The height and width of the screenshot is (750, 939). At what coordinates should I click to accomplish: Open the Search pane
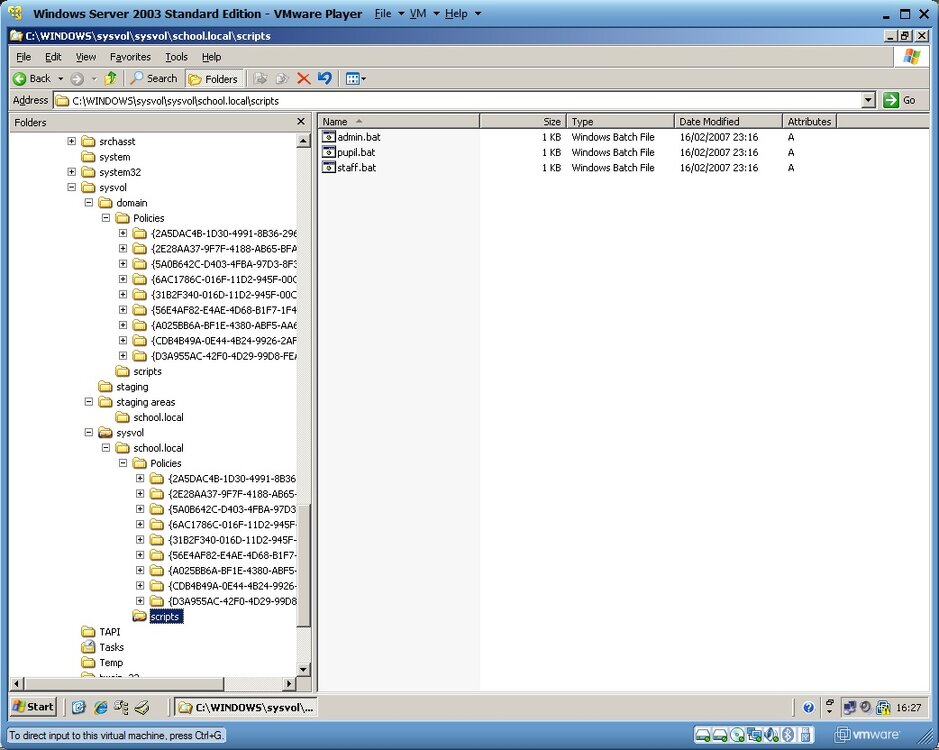pos(154,78)
